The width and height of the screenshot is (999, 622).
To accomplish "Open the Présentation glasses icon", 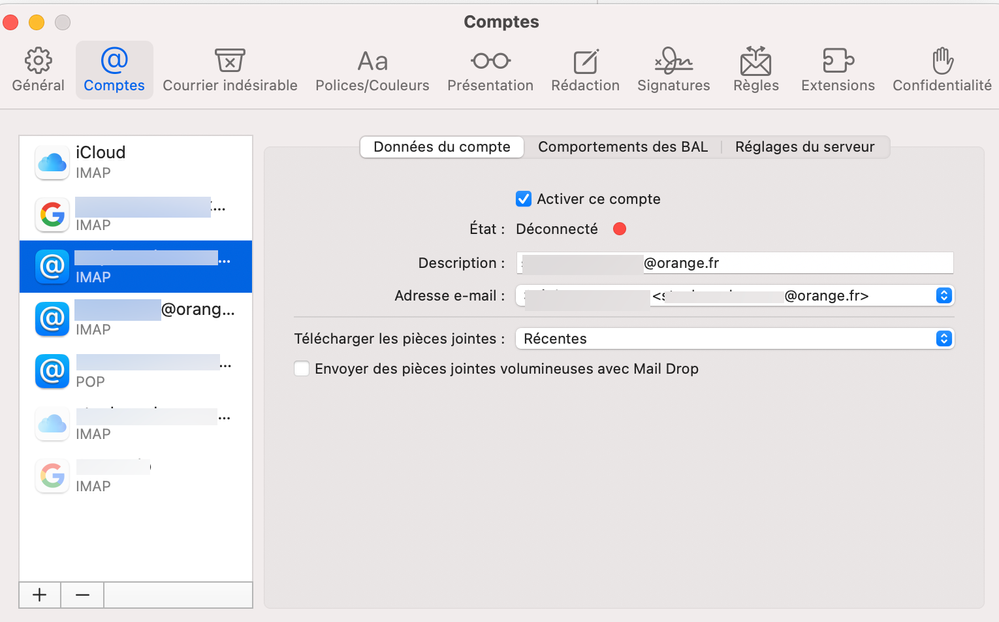I will tap(490, 62).
